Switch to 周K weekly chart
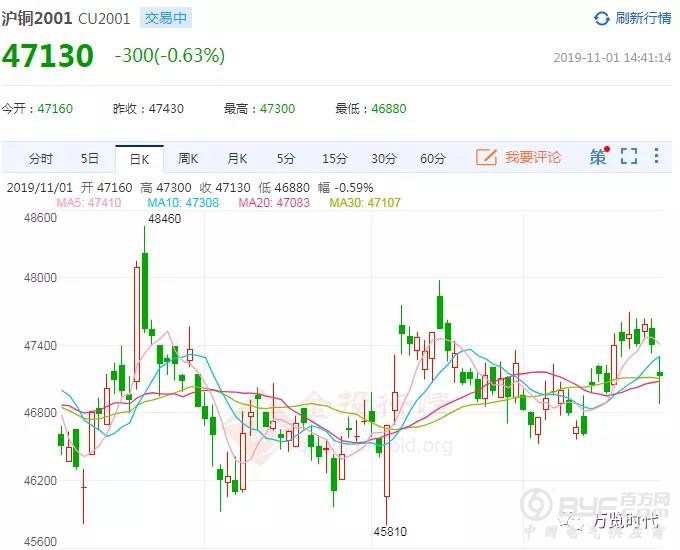Viewport: 680px width, 550px height. pyautogui.click(x=188, y=158)
